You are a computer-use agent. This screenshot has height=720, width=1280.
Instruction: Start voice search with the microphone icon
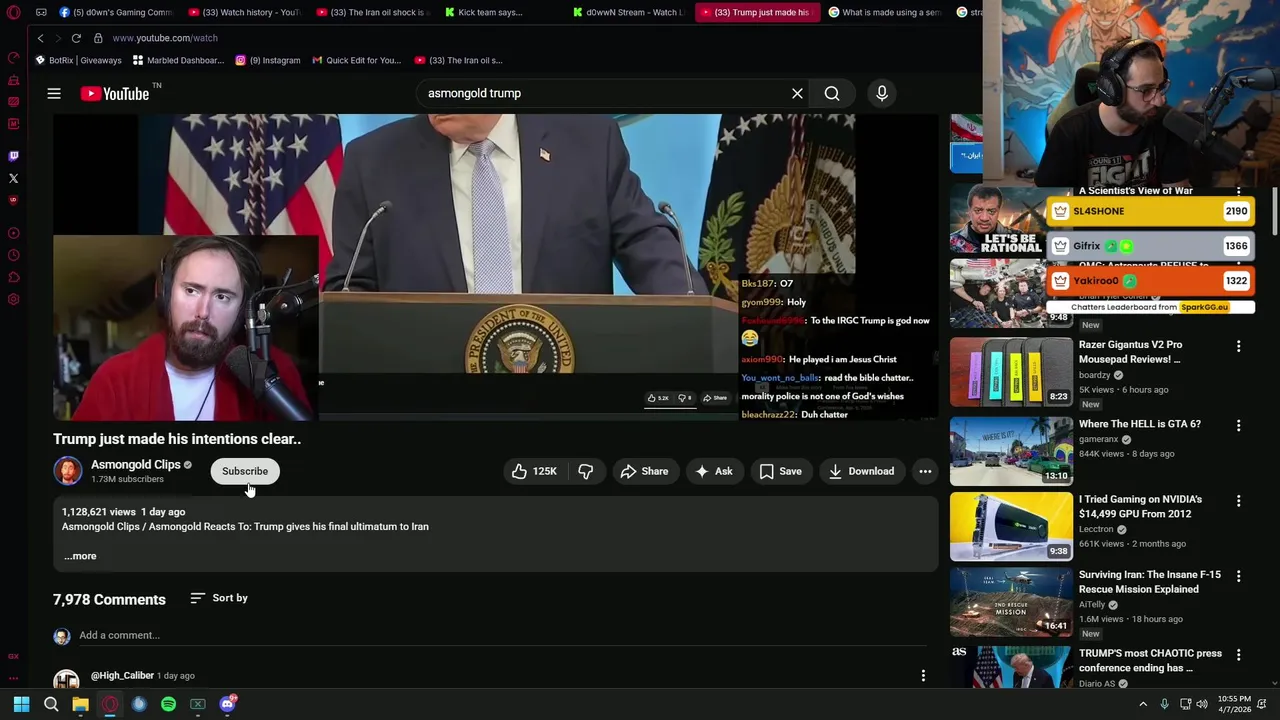(x=882, y=93)
